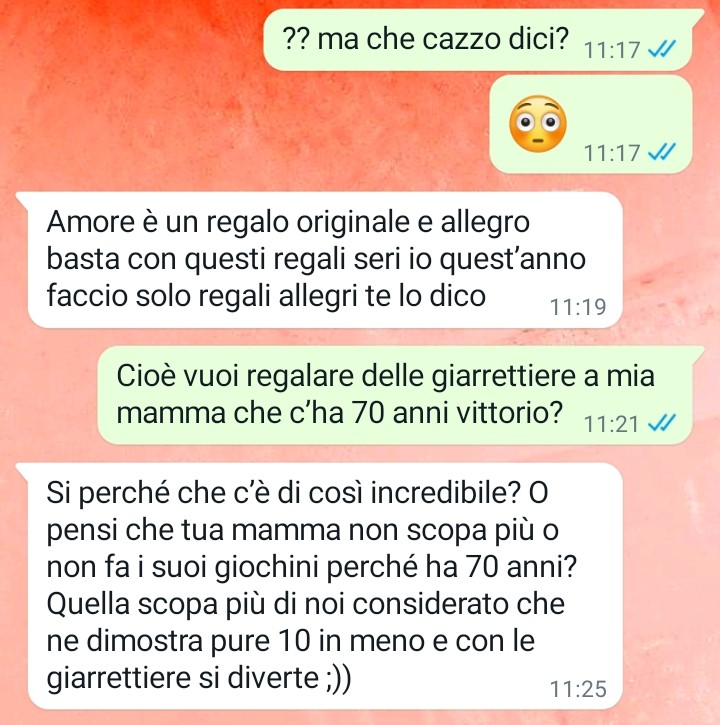
Task: Click 11:17 timestamp on the first message
Action: (x=611, y=49)
